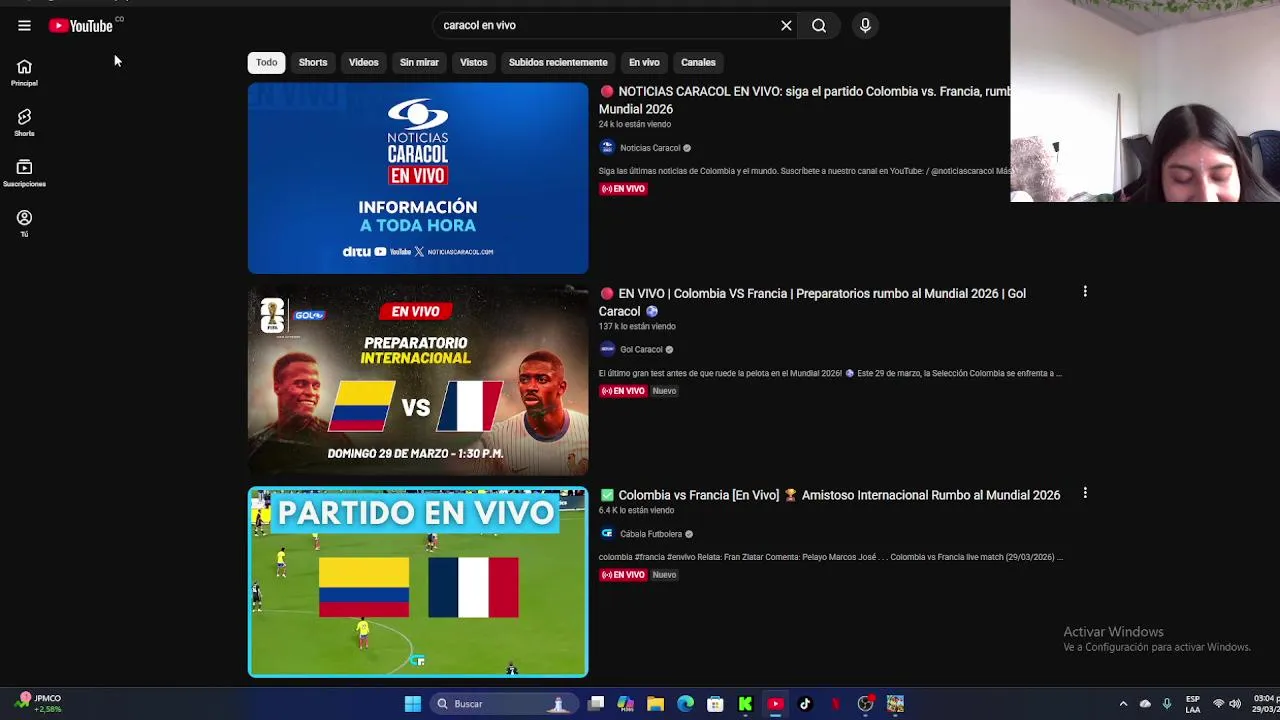Show hidden system tray icons

pyautogui.click(x=1123, y=704)
